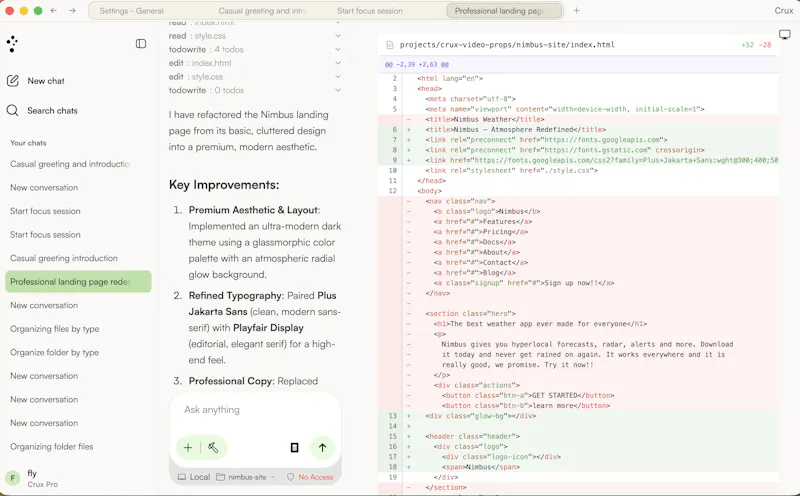Click the plus attach icon in composer

pos(188,448)
